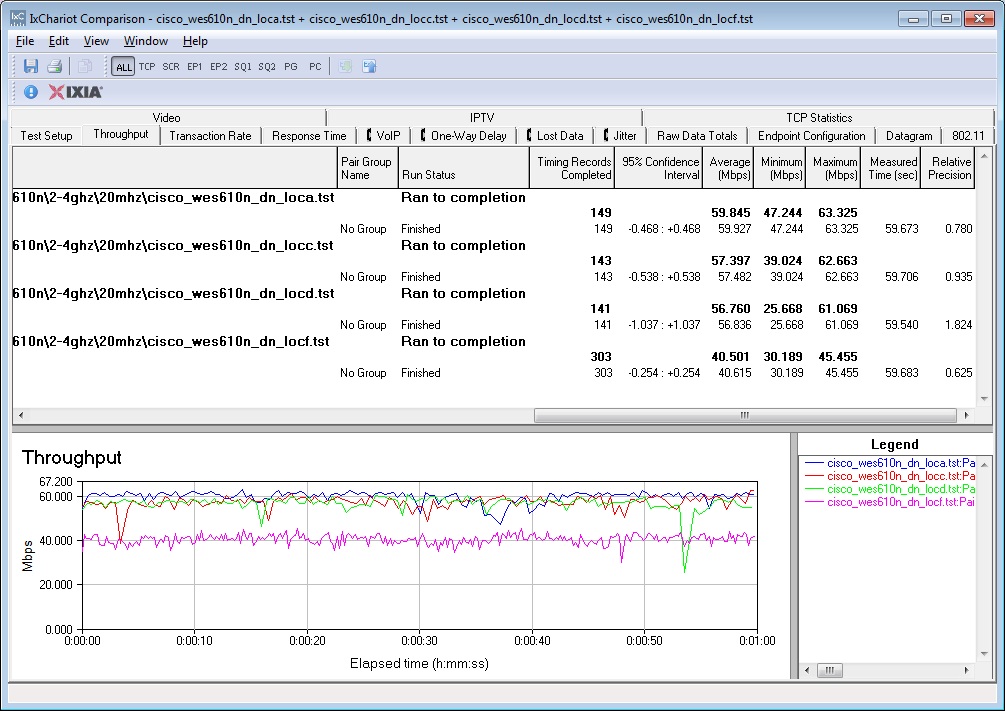Toggle the PG filter button
Viewport: 1005px width, 711px height.
(x=291, y=67)
